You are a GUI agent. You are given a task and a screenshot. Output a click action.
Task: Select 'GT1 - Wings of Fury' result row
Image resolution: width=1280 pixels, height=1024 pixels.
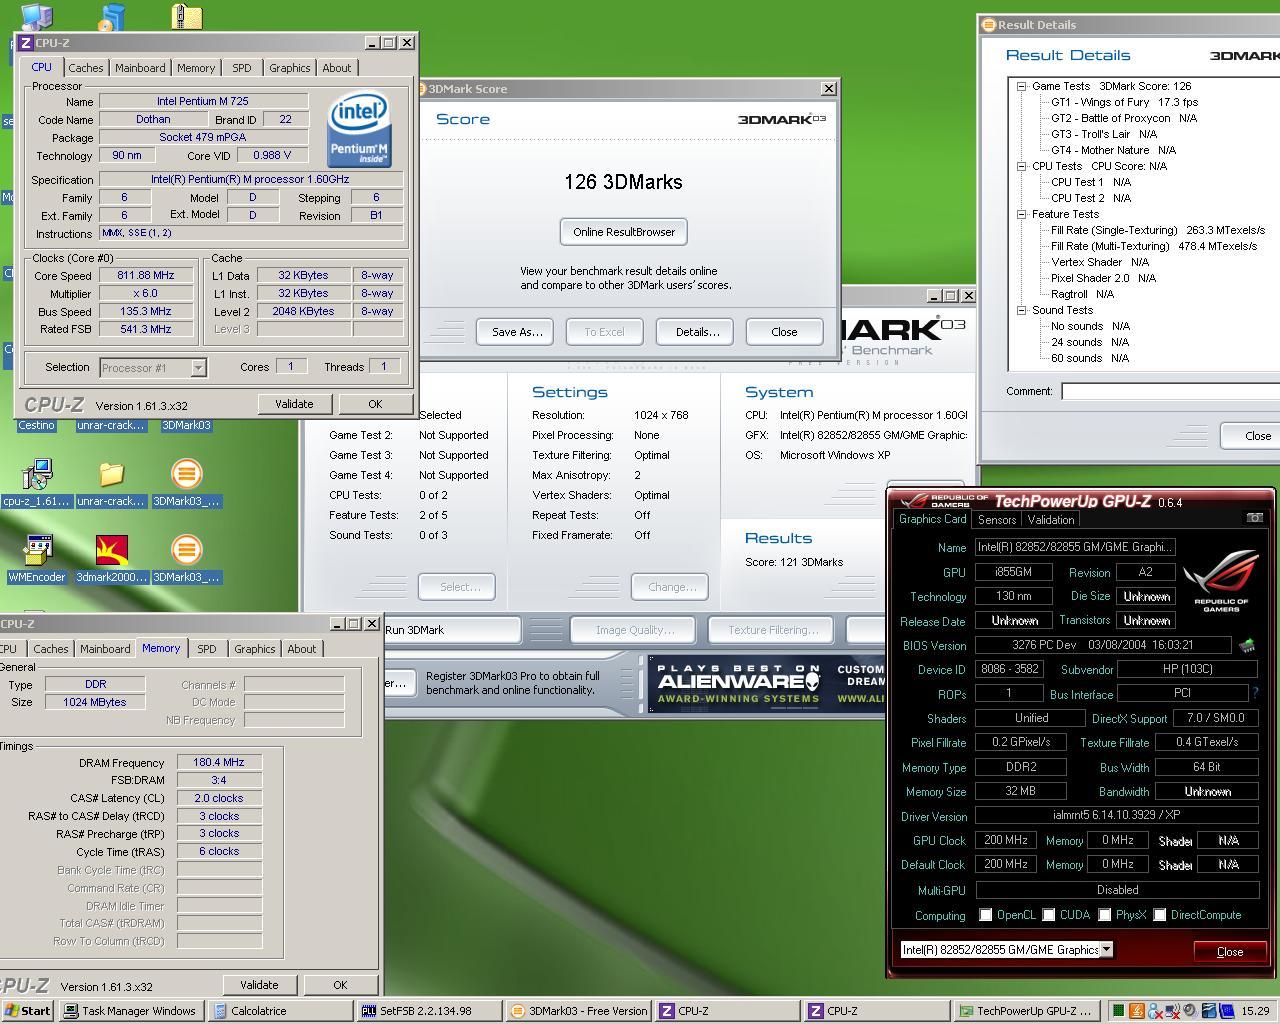(x=1124, y=102)
